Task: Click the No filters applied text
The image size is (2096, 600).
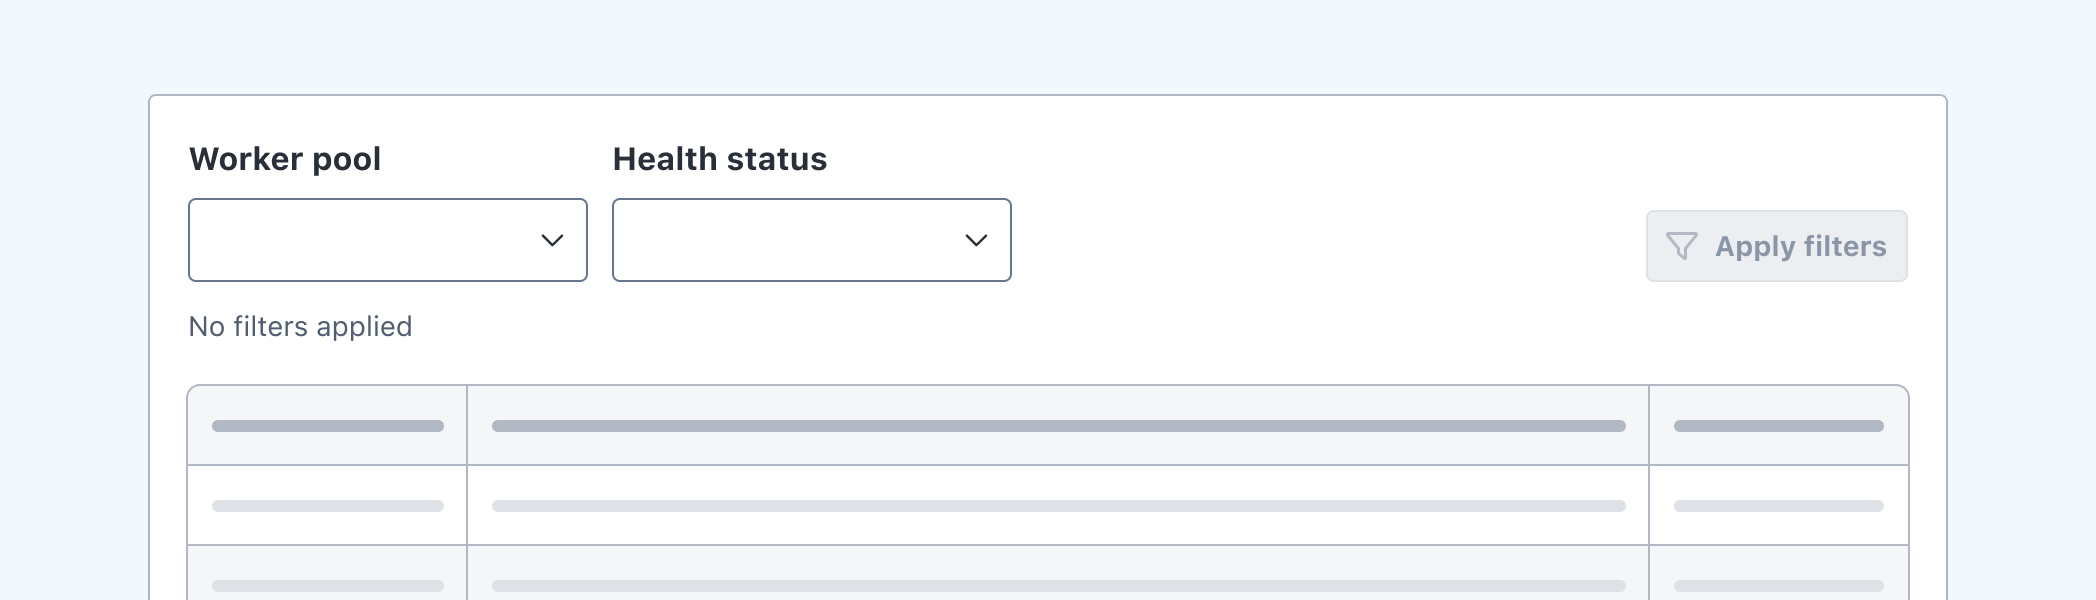Action: click(x=299, y=327)
